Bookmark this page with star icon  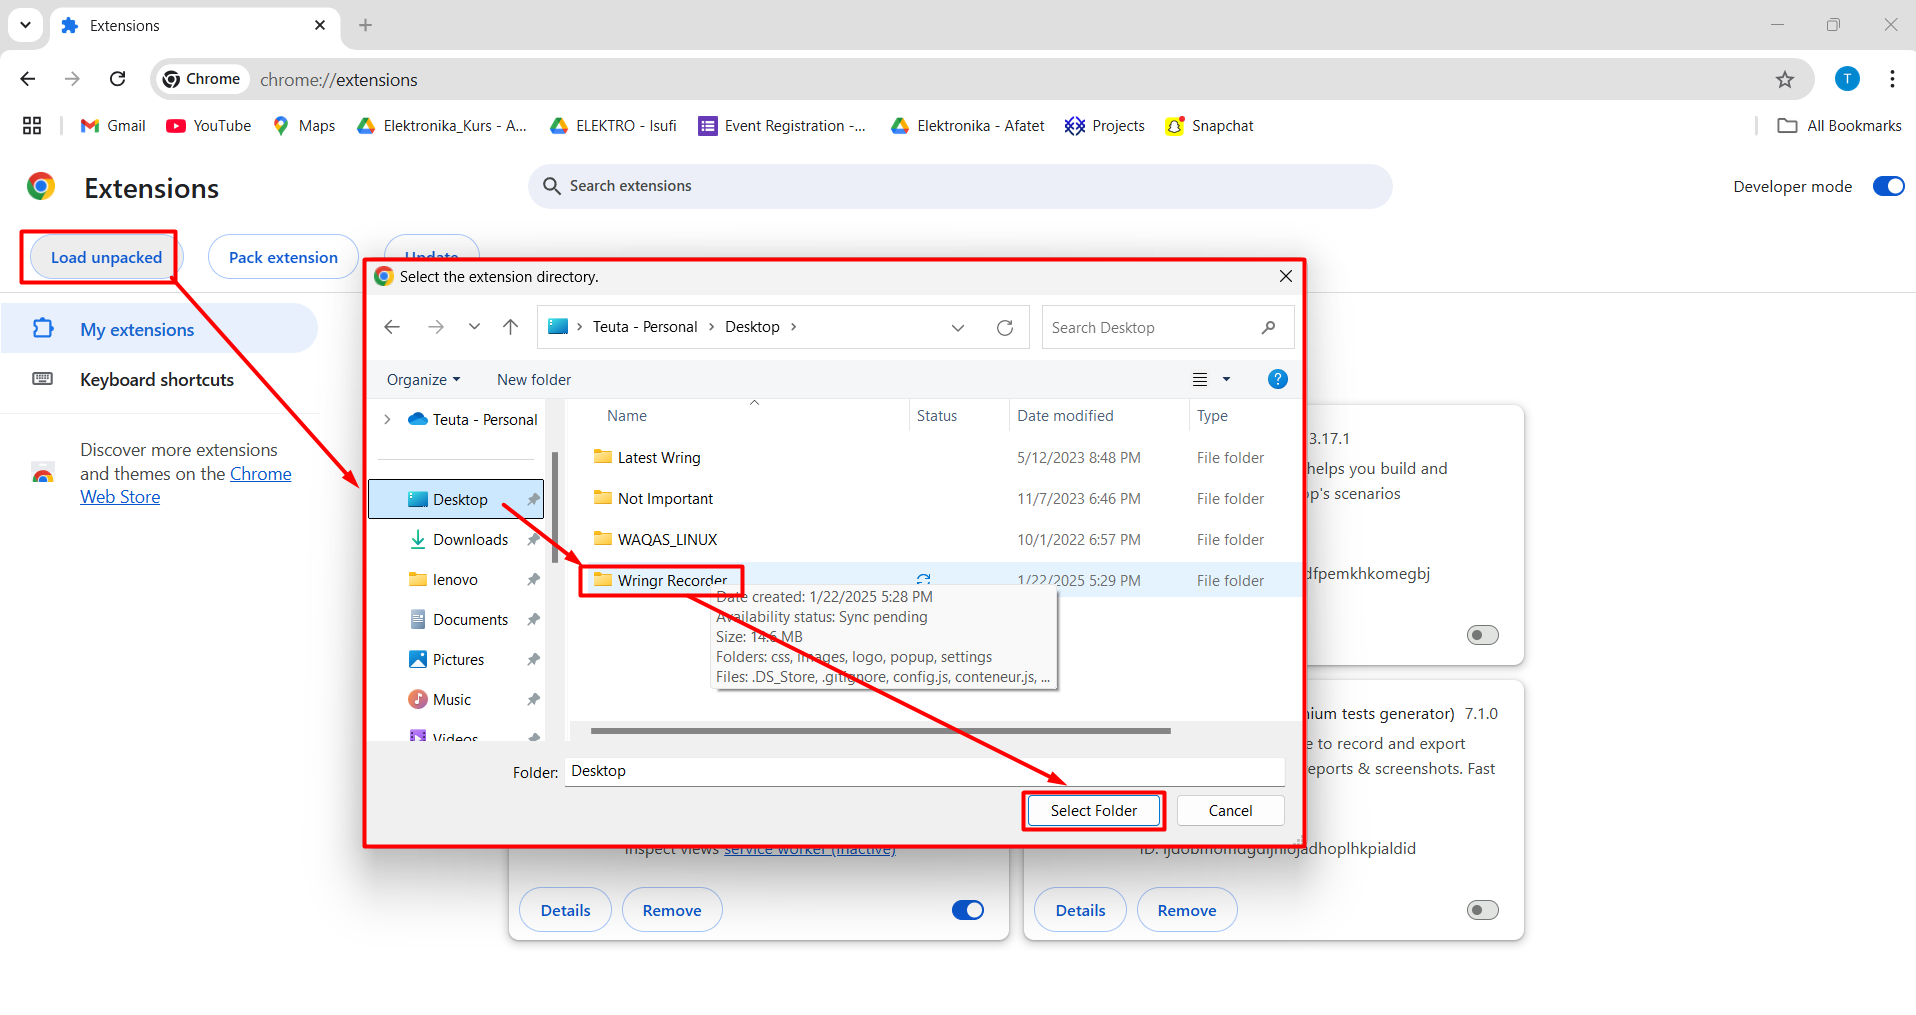[1785, 79]
